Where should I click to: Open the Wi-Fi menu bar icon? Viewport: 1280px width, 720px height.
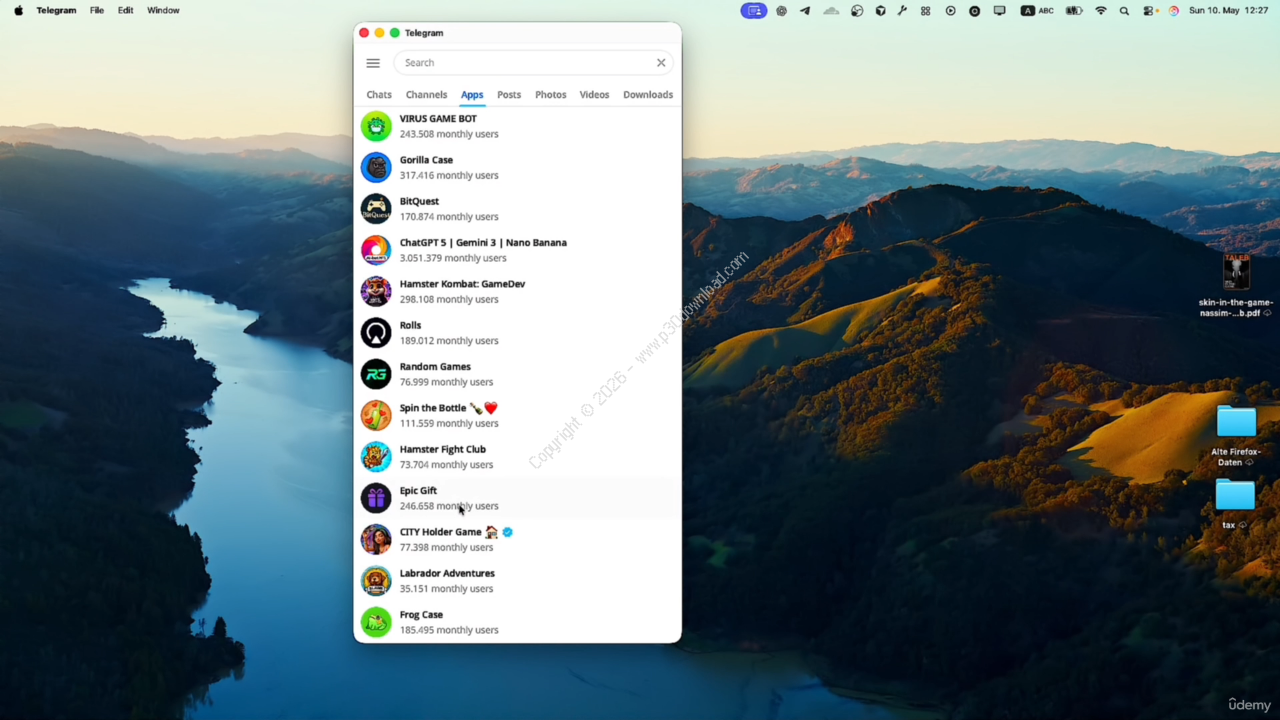point(1101,11)
